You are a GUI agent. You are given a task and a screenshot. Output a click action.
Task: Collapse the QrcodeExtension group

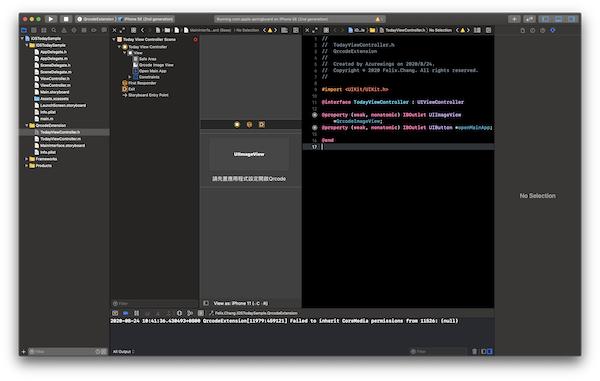(27, 125)
